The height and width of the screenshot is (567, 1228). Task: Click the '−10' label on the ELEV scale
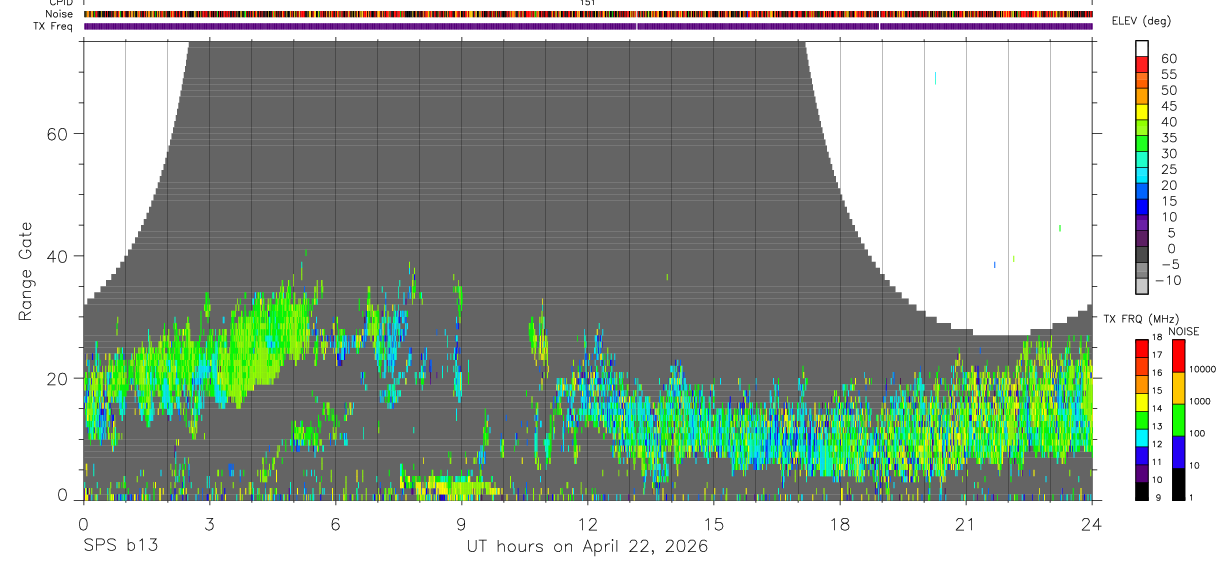[1167, 281]
